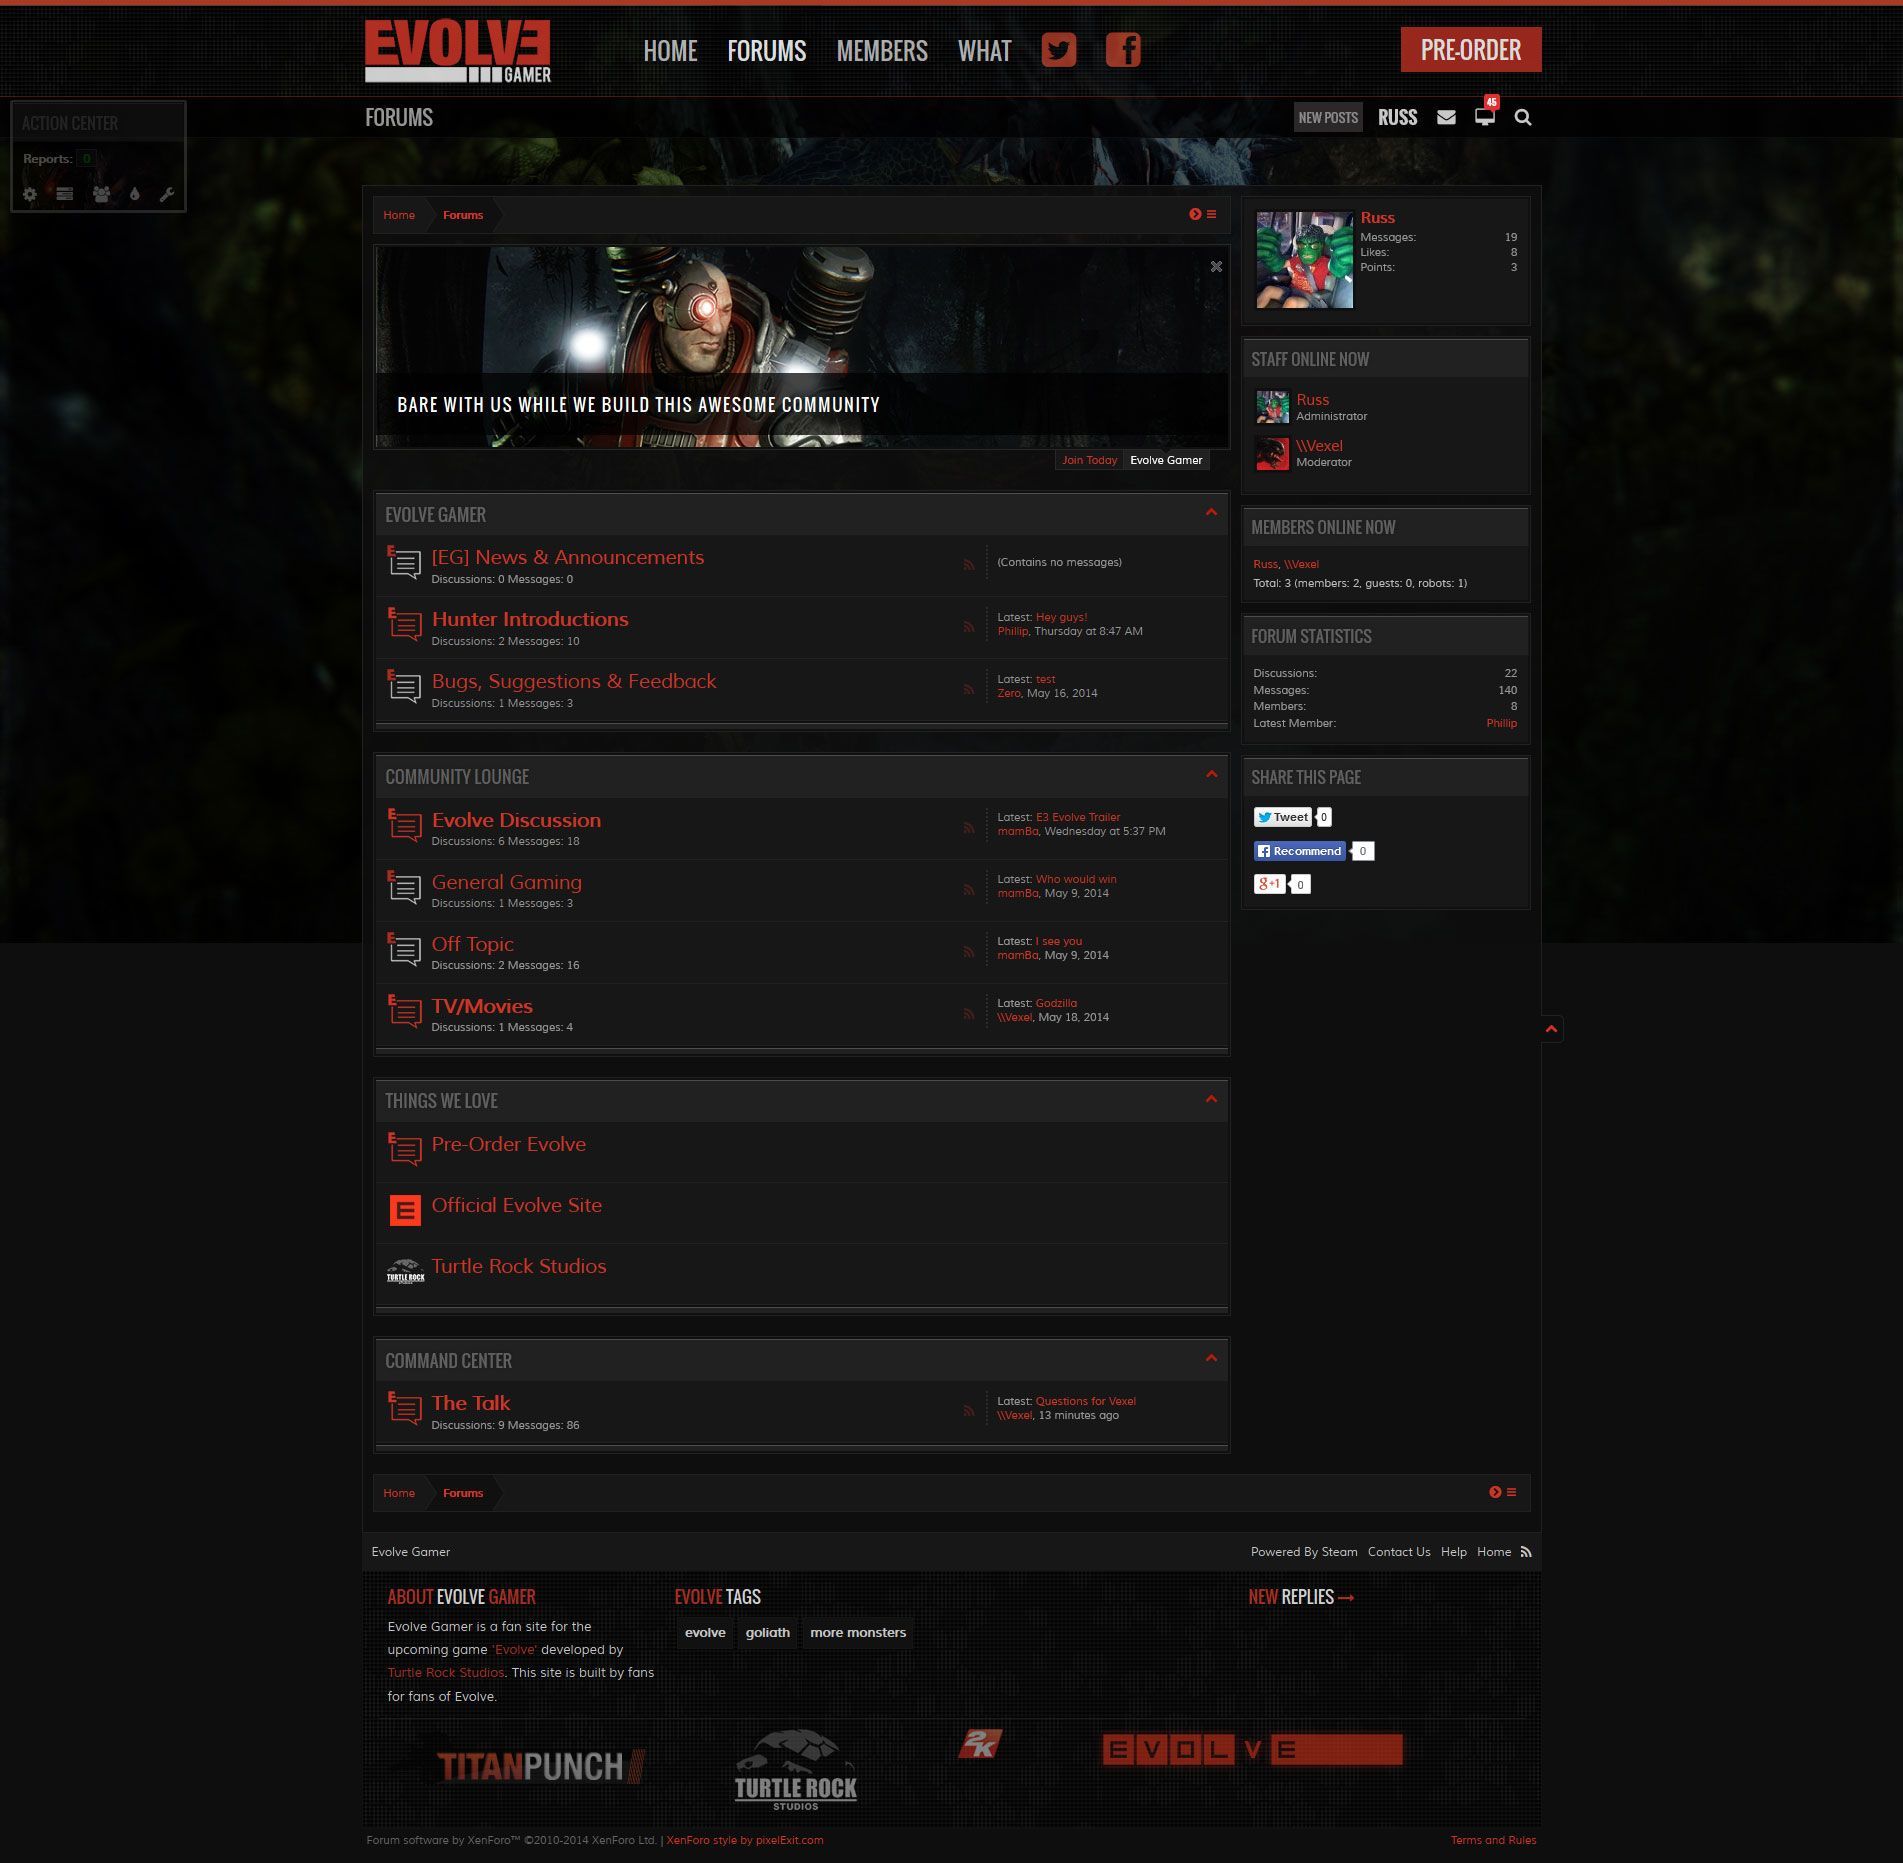Click RSS icon for The Talk
The image size is (1903, 1863).
(x=968, y=1411)
